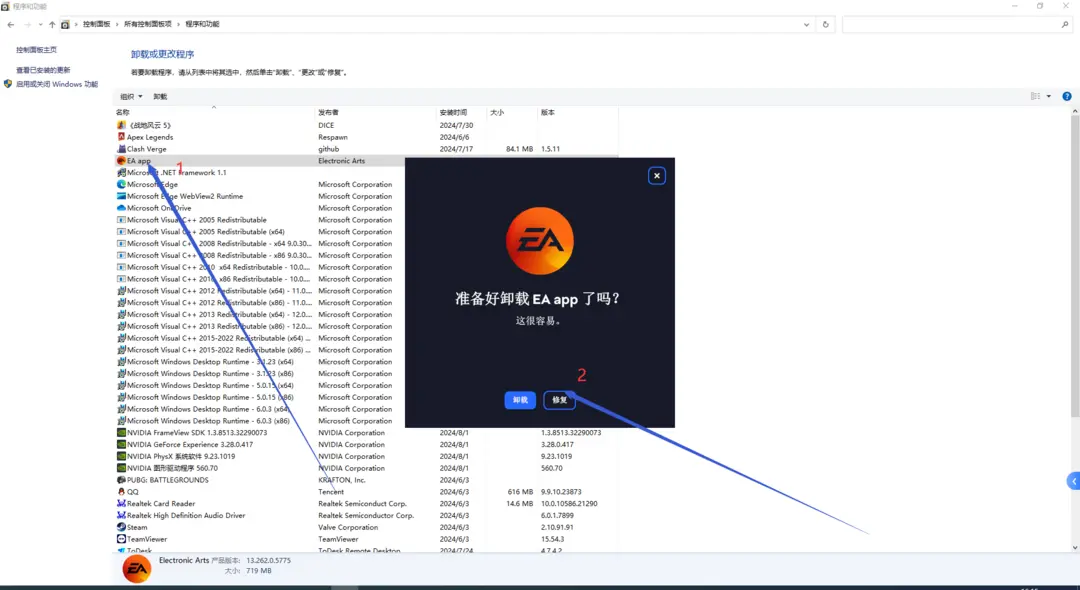Viewport: 1080px width, 590px height.
Task: Select the NVIDIA PhysX 系统软件 icon
Action: (x=121, y=456)
